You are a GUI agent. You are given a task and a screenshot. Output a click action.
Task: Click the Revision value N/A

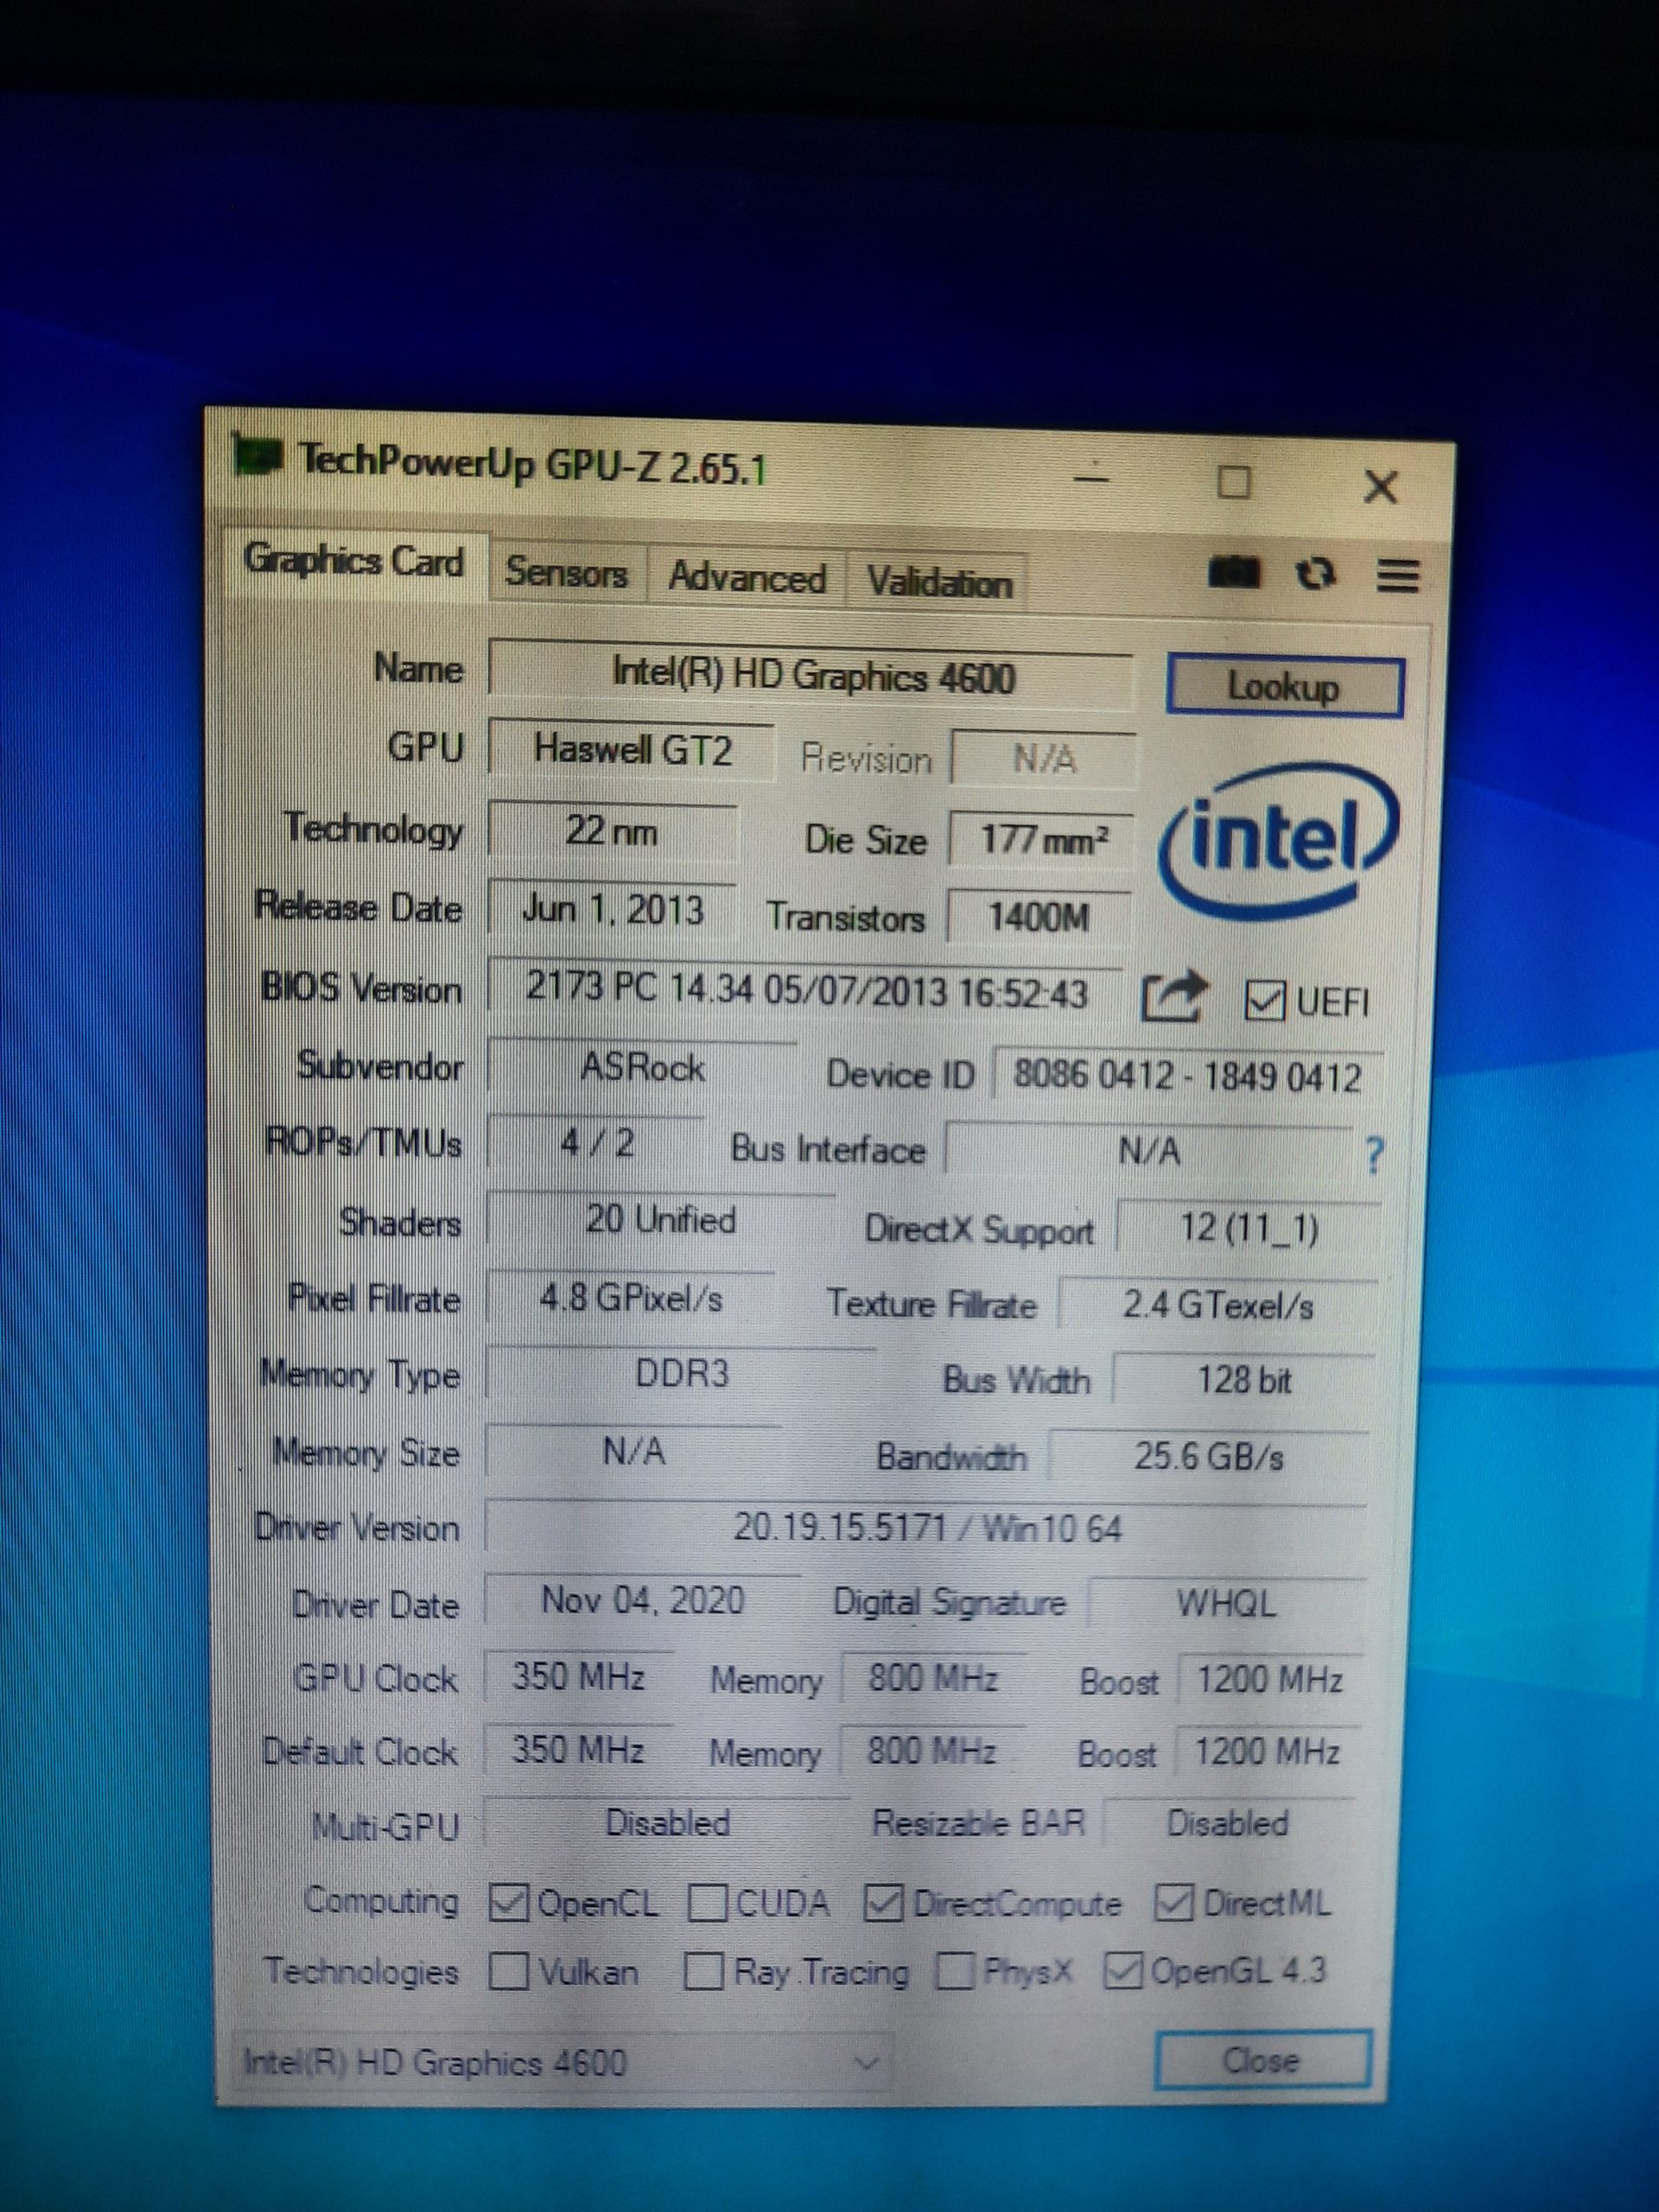pyautogui.click(x=1044, y=760)
